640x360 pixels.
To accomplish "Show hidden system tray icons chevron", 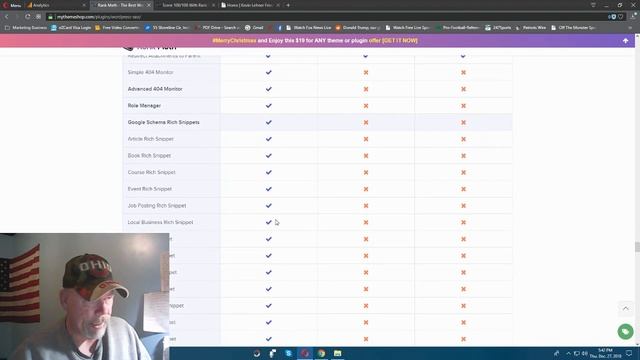I will point(568,353).
